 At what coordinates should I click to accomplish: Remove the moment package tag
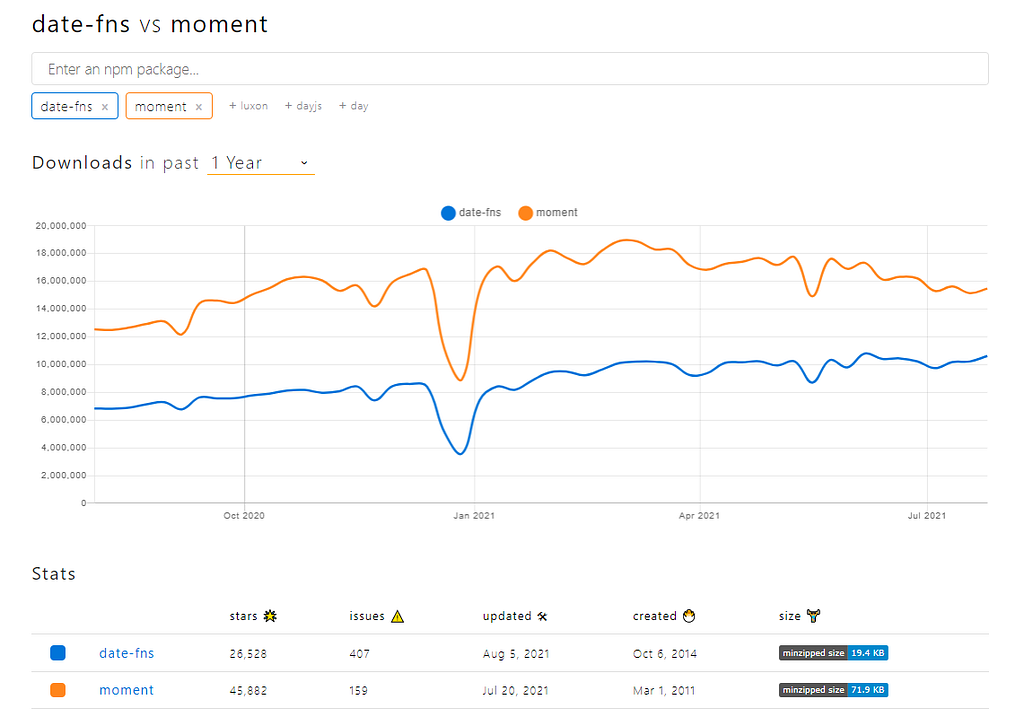pyautogui.click(x=199, y=107)
